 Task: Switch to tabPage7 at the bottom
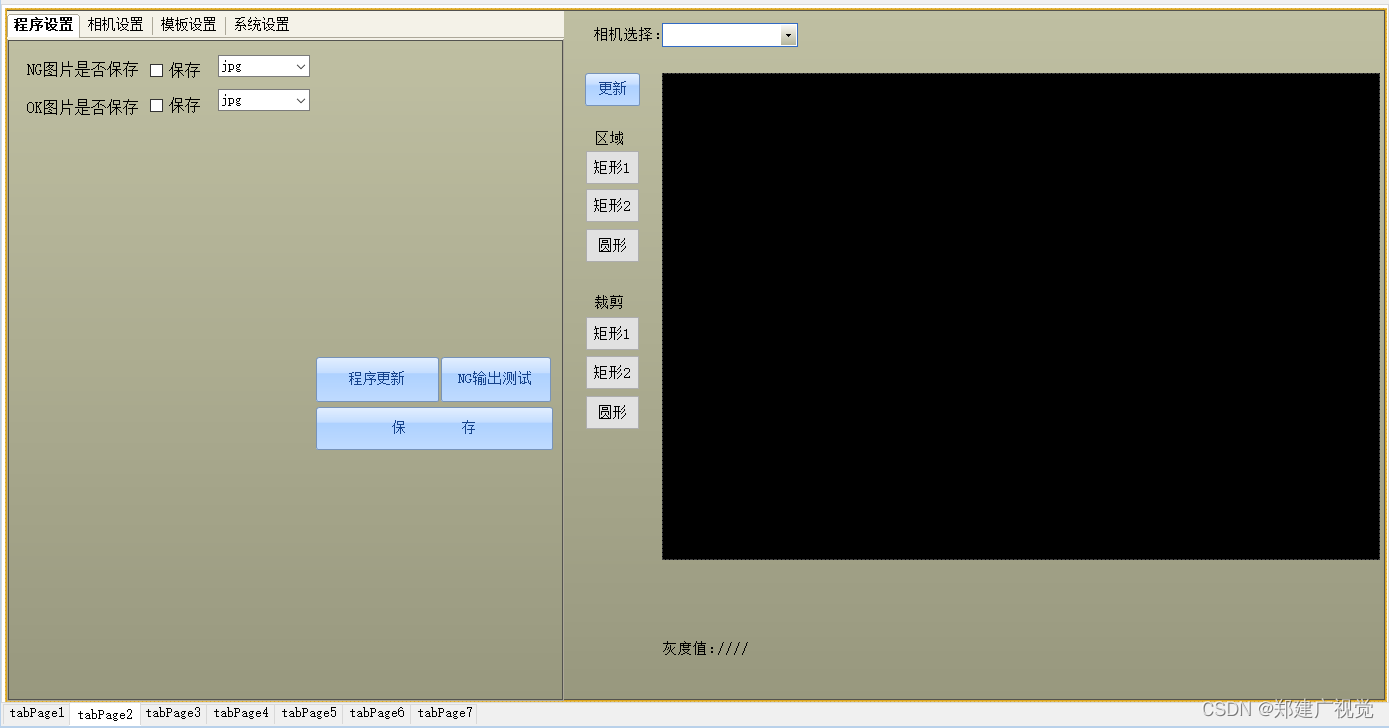[x=445, y=713]
